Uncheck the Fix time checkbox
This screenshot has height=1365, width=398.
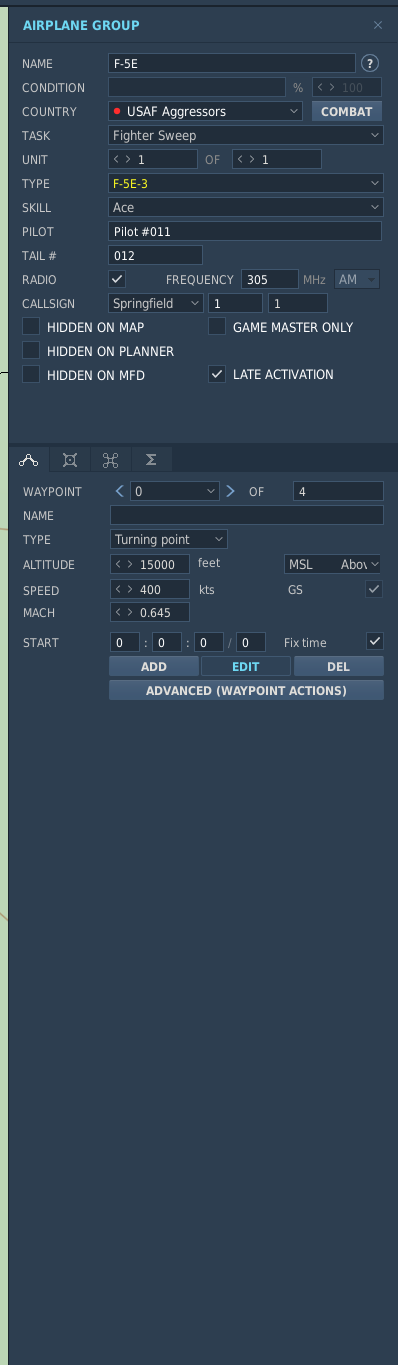[x=374, y=641]
